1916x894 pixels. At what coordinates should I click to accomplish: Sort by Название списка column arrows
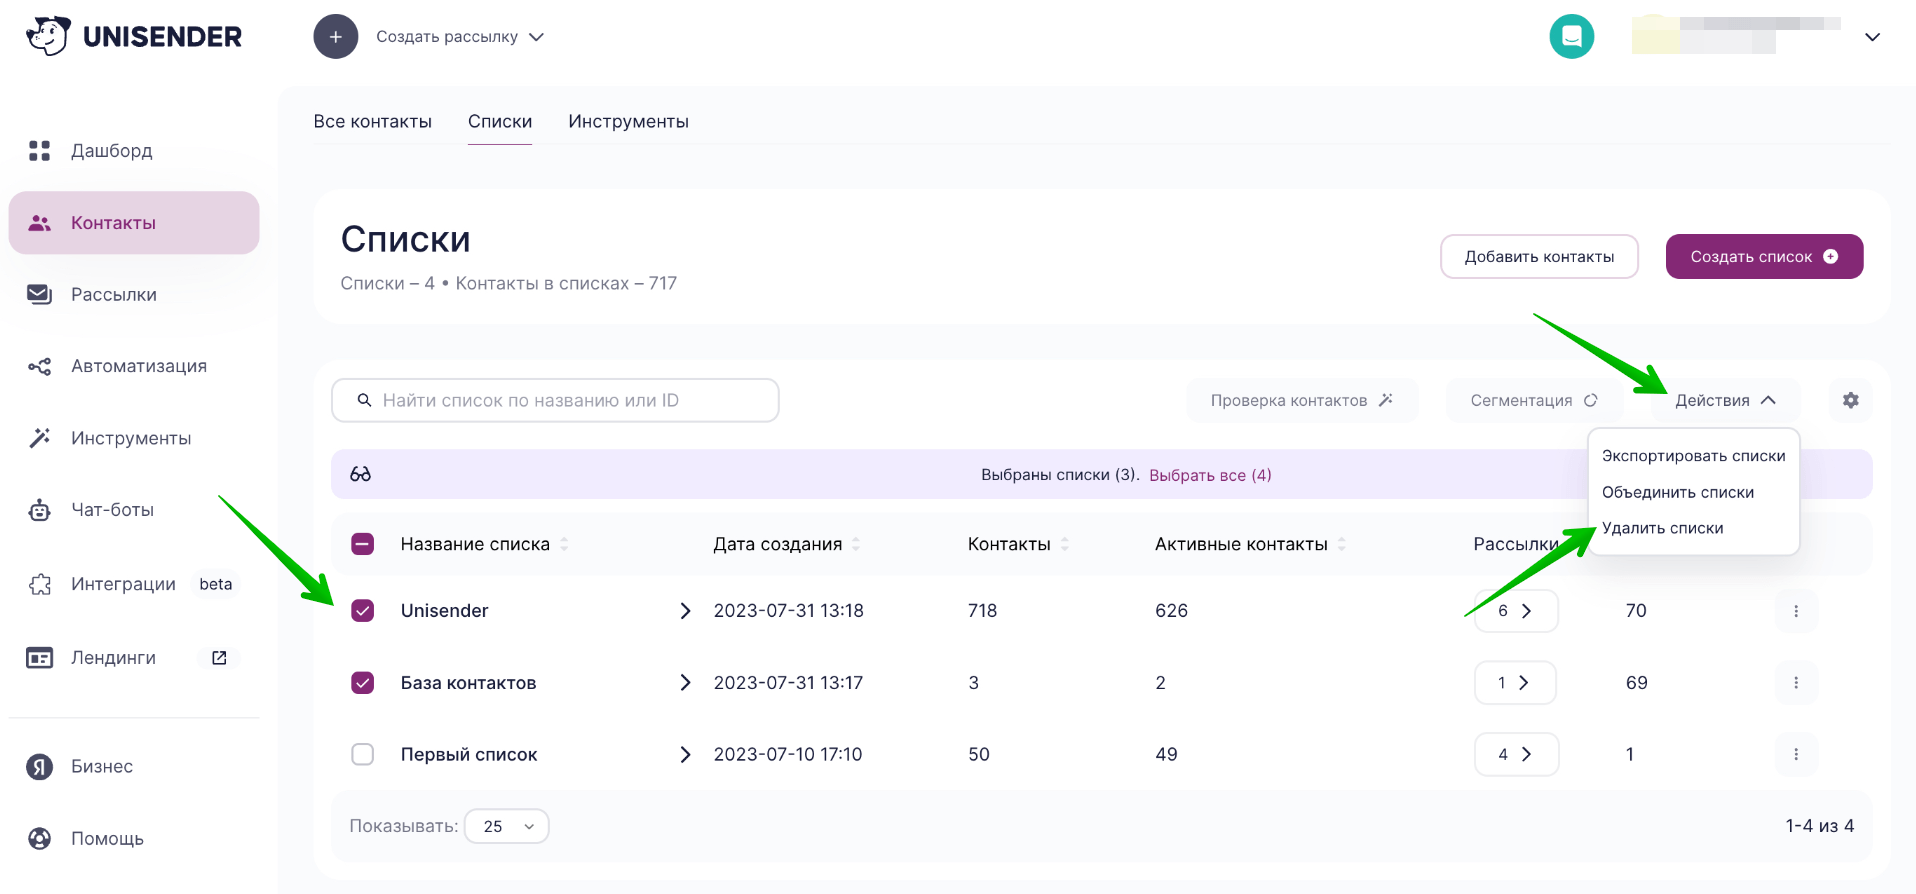[564, 544]
